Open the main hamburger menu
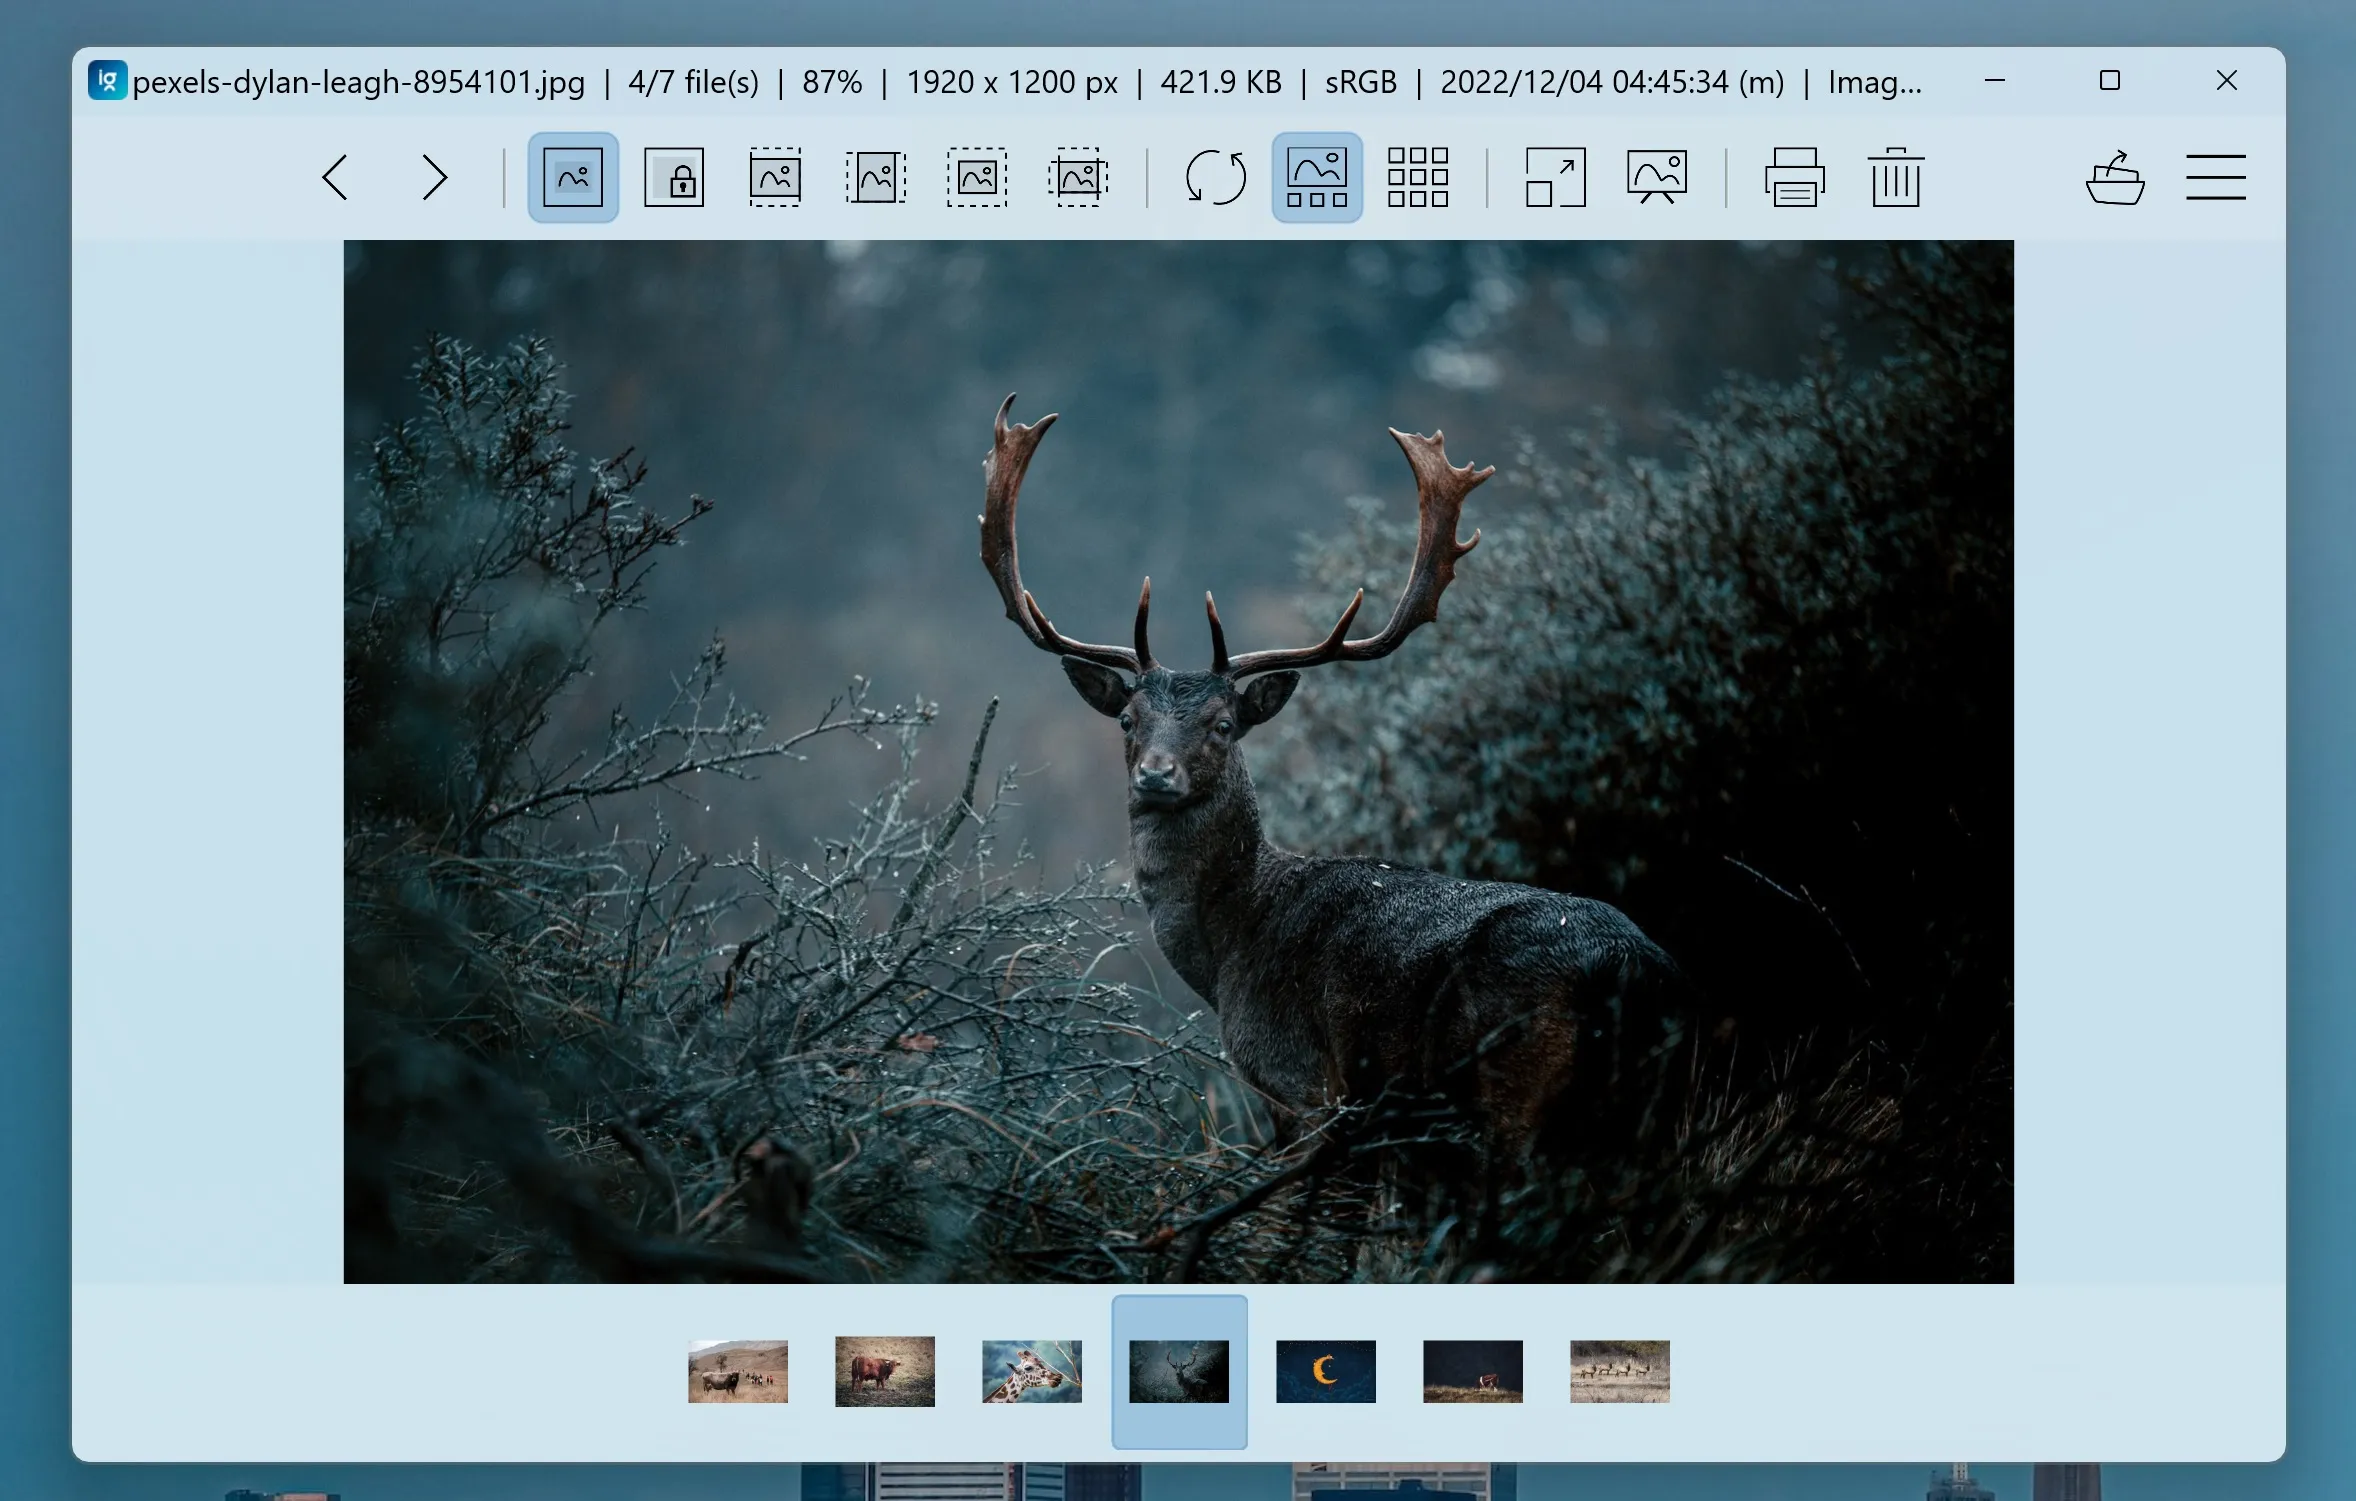 tap(2215, 178)
